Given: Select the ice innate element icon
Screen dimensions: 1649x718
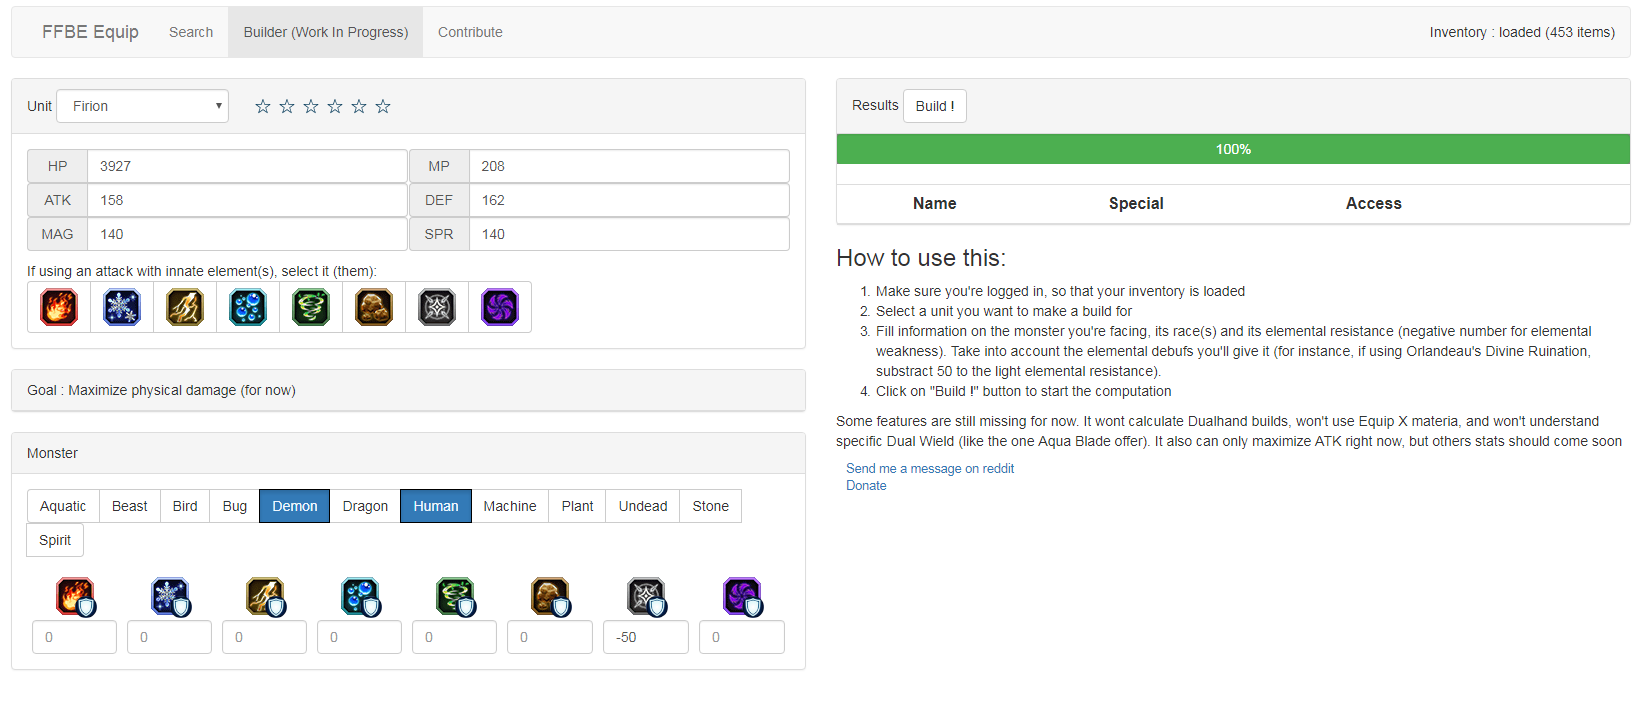Looking at the screenshot, I should click(x=122, y=307).
